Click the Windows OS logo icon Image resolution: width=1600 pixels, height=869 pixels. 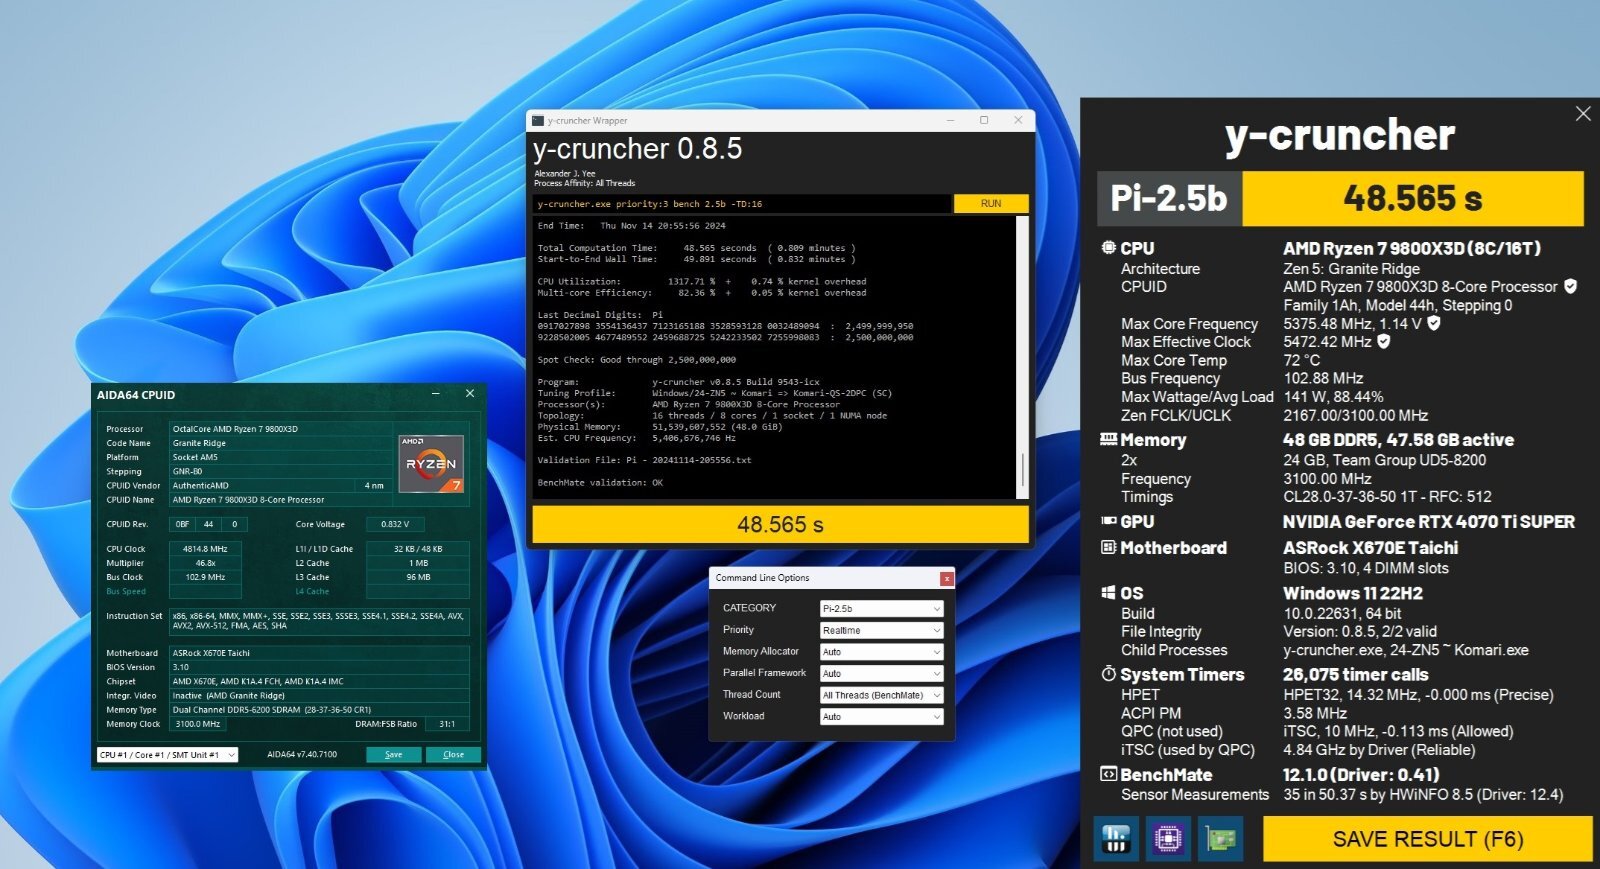pos(1108,592)
